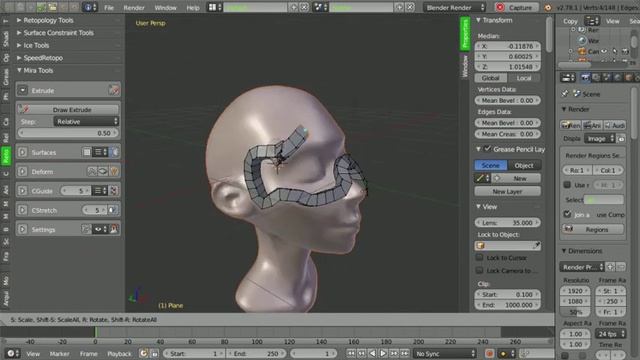Screen dimensions: 640x360
Task: Enable the Lock Camera to View checkbox
Action: [480, 271]
